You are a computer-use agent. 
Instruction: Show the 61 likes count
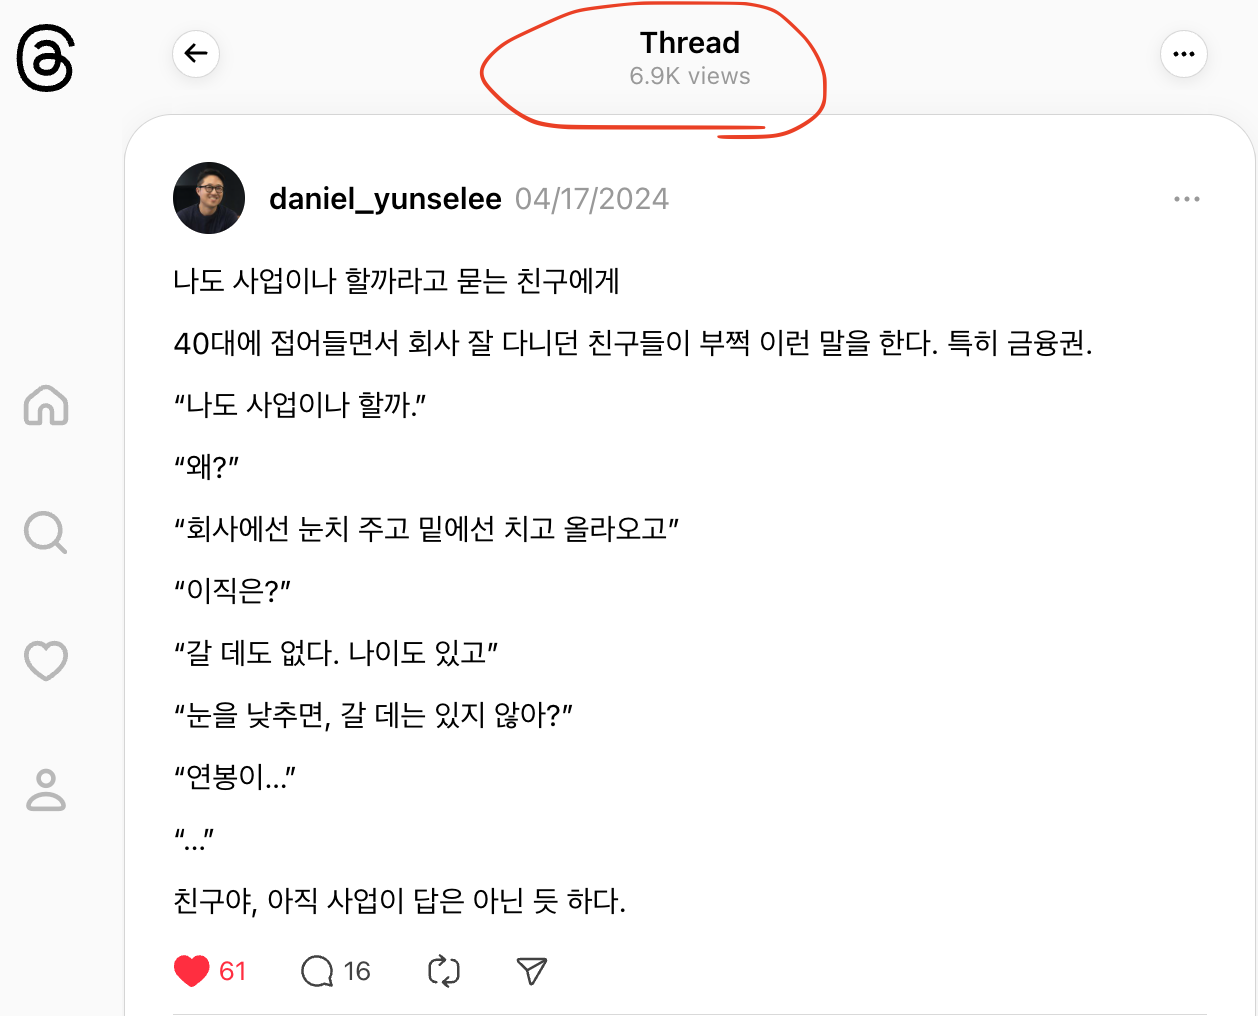click(x=232, y=971)
